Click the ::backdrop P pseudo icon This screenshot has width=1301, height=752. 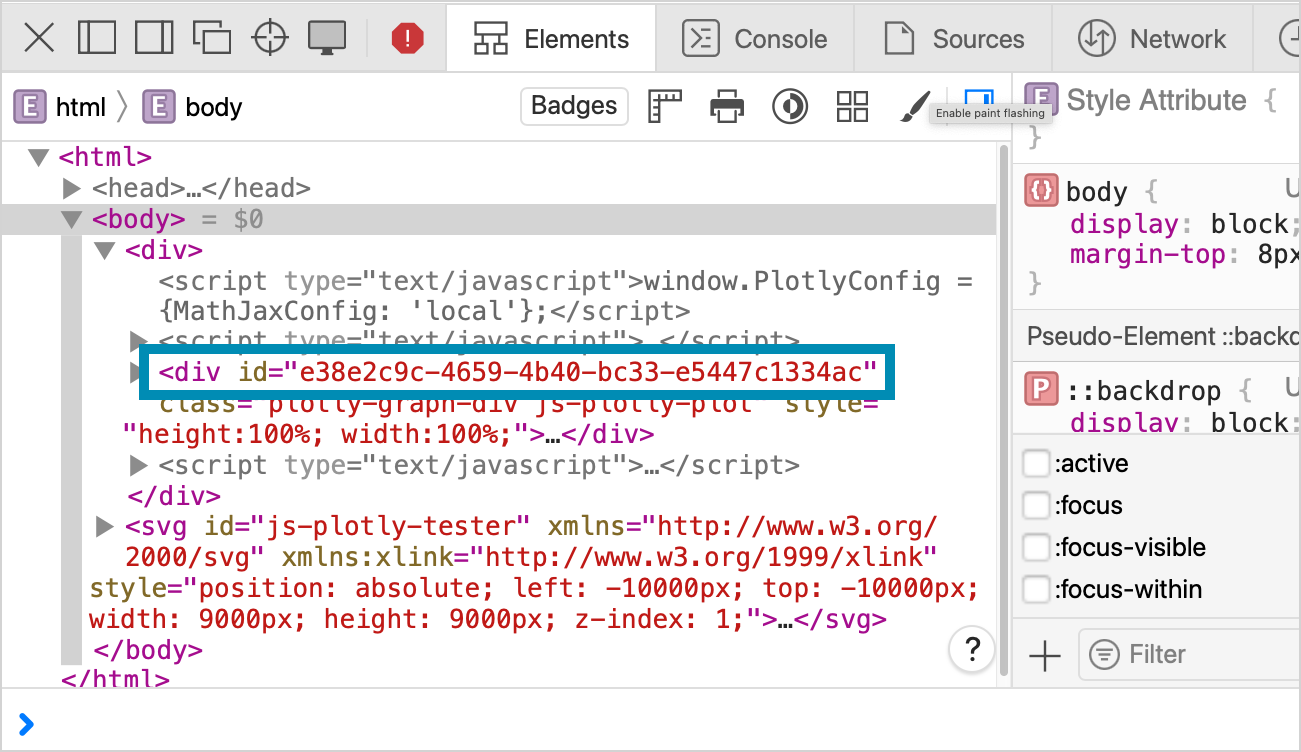(x=1042, y=390)
